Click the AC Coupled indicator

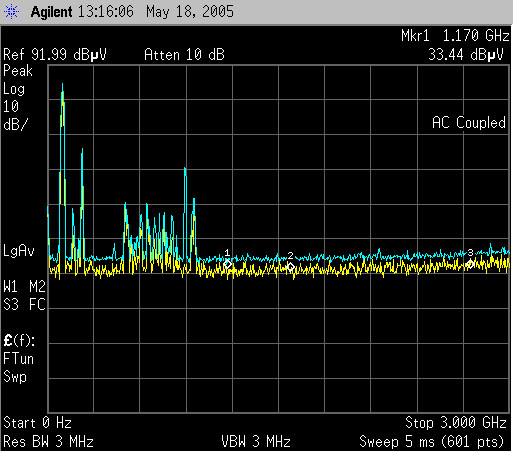[x=469, y=122]
